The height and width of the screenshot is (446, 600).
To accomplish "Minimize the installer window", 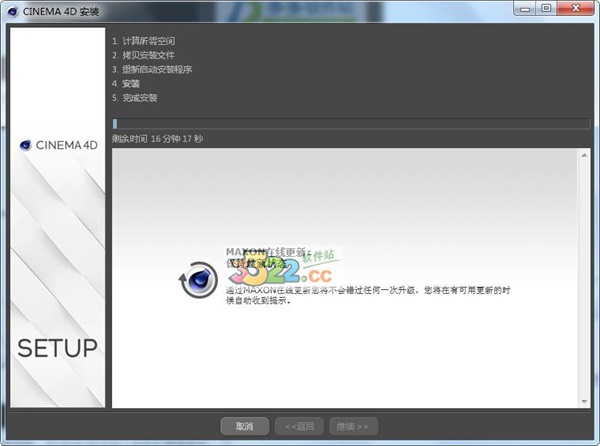I will click(x=525, y=8).
